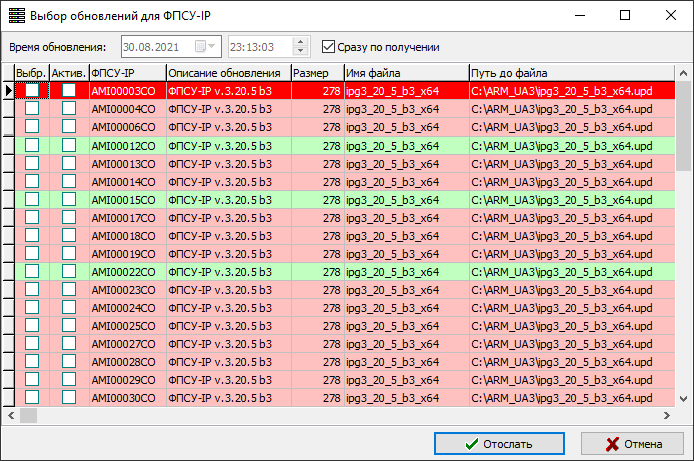Click the horizontal scrollbar thumb

[x=28, y=415]
